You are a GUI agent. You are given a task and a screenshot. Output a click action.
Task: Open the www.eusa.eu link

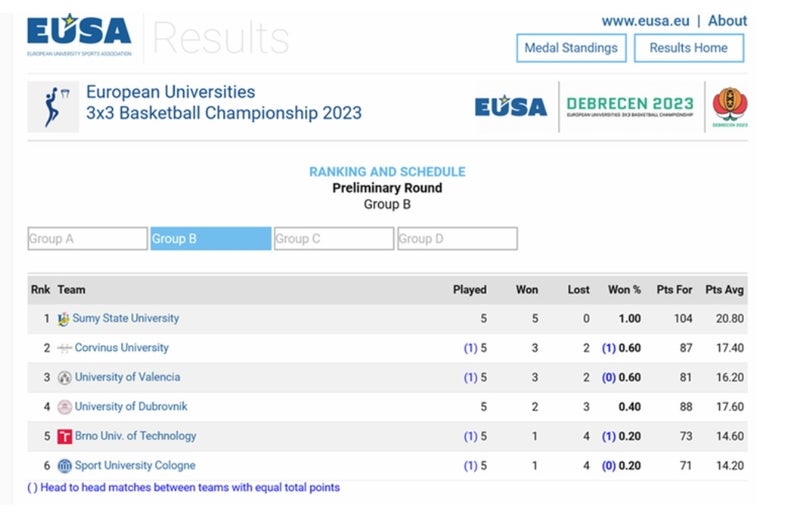point(645,21)
